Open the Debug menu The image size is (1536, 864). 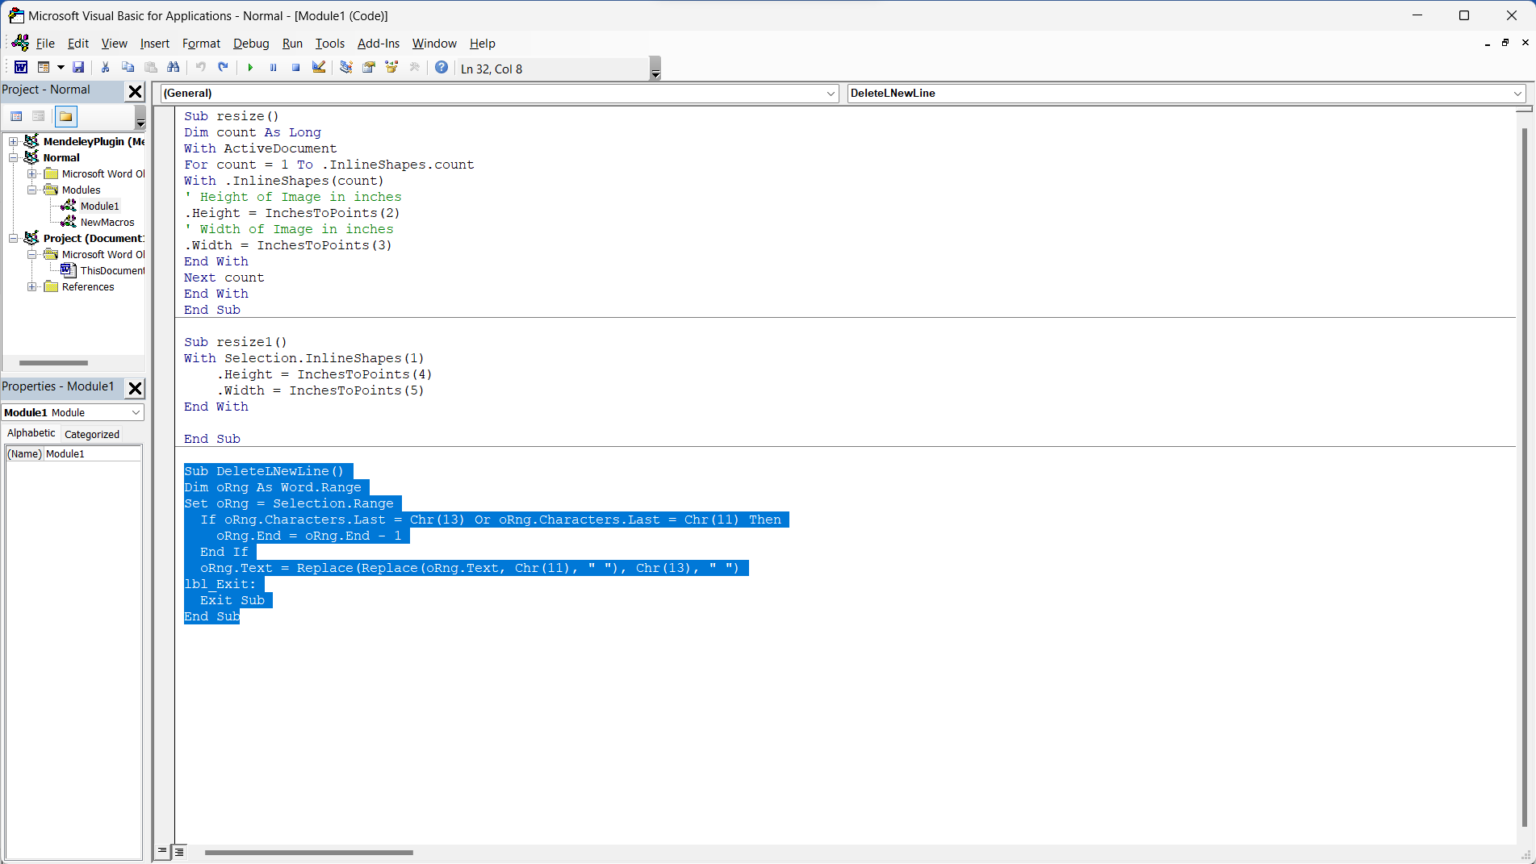point(251,43)
